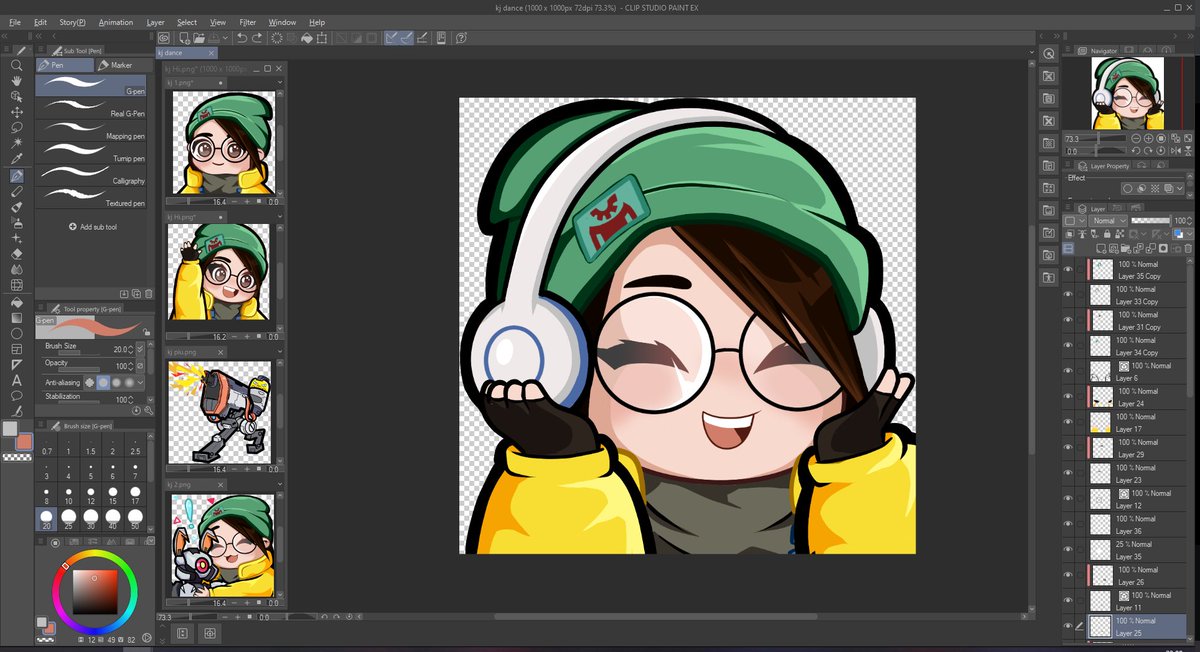Screen dimensions: 1200x652
Task: Select the Eyedropper tool
Action: pyautogui.click(x=17, y=159)
